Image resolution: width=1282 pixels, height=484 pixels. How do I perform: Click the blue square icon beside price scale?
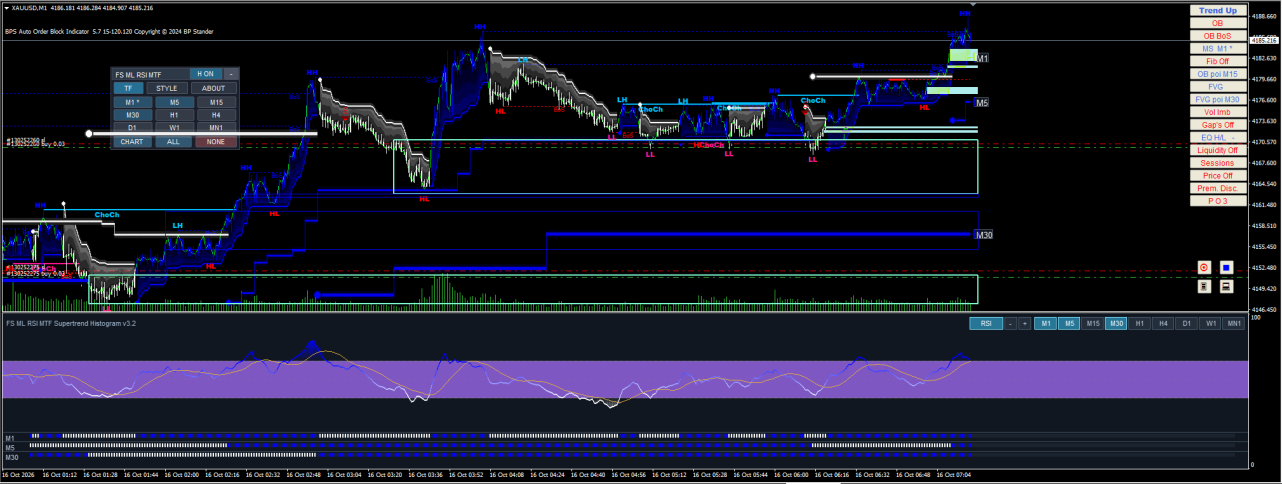1226,268
